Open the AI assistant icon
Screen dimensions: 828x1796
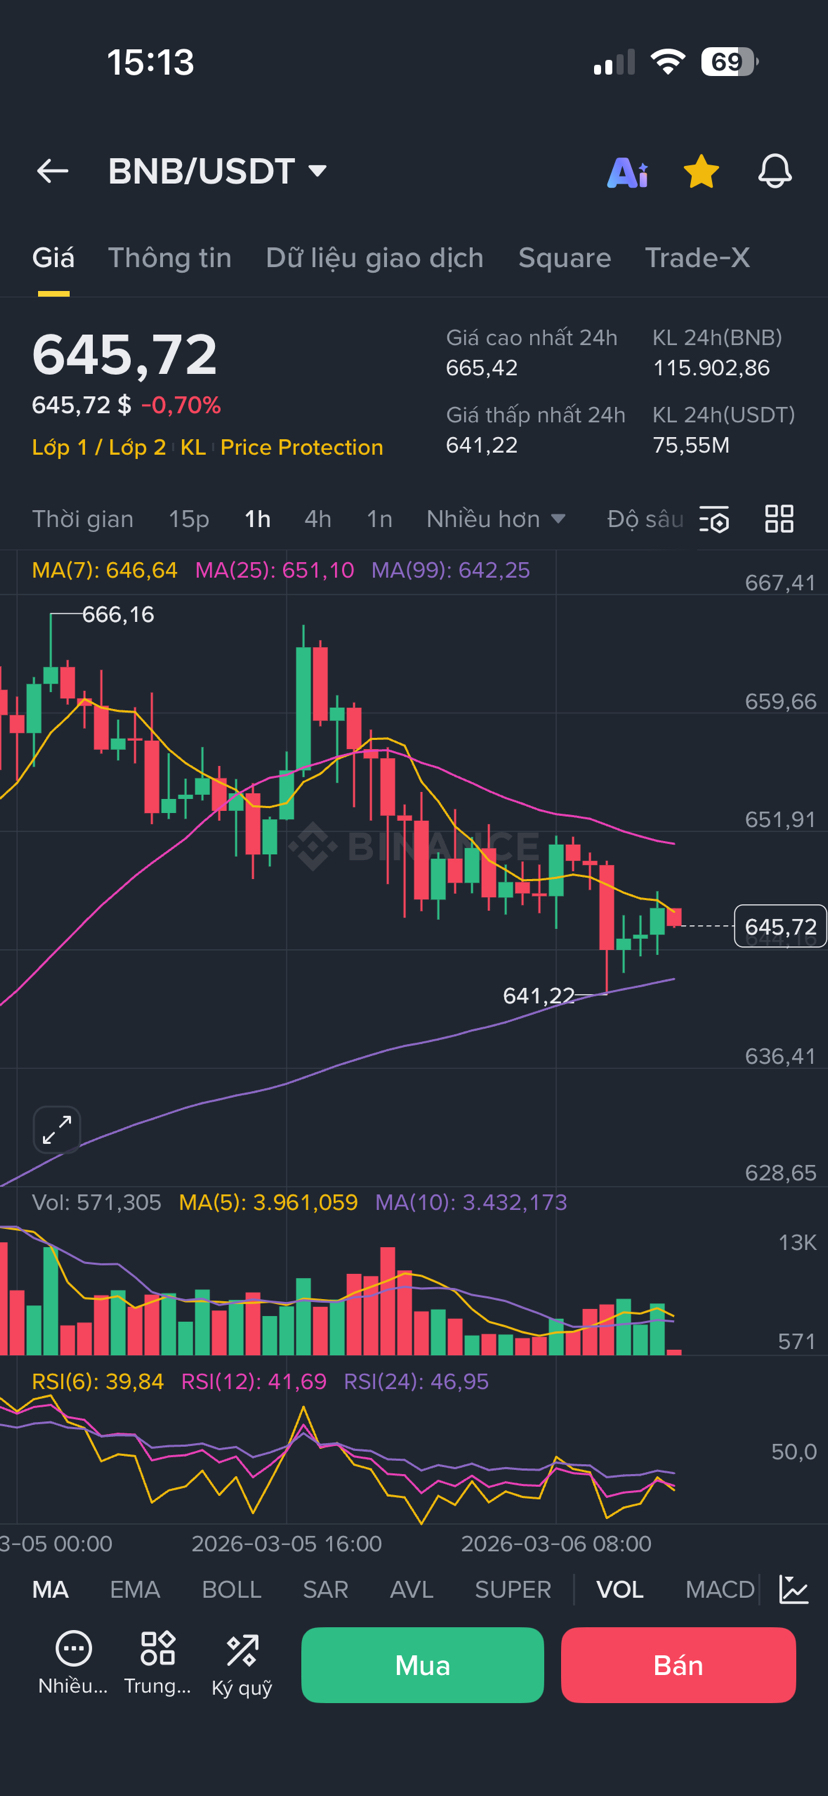pyautogui.click(x=628, y=172)
